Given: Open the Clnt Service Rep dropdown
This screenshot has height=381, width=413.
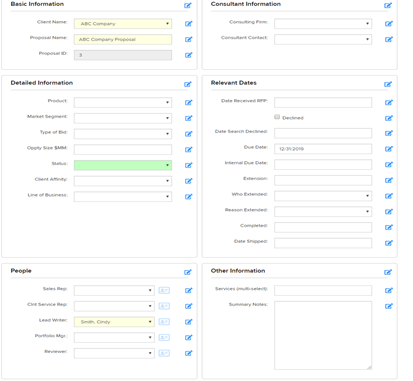Looking at the screenshot, I should [114, 306].
